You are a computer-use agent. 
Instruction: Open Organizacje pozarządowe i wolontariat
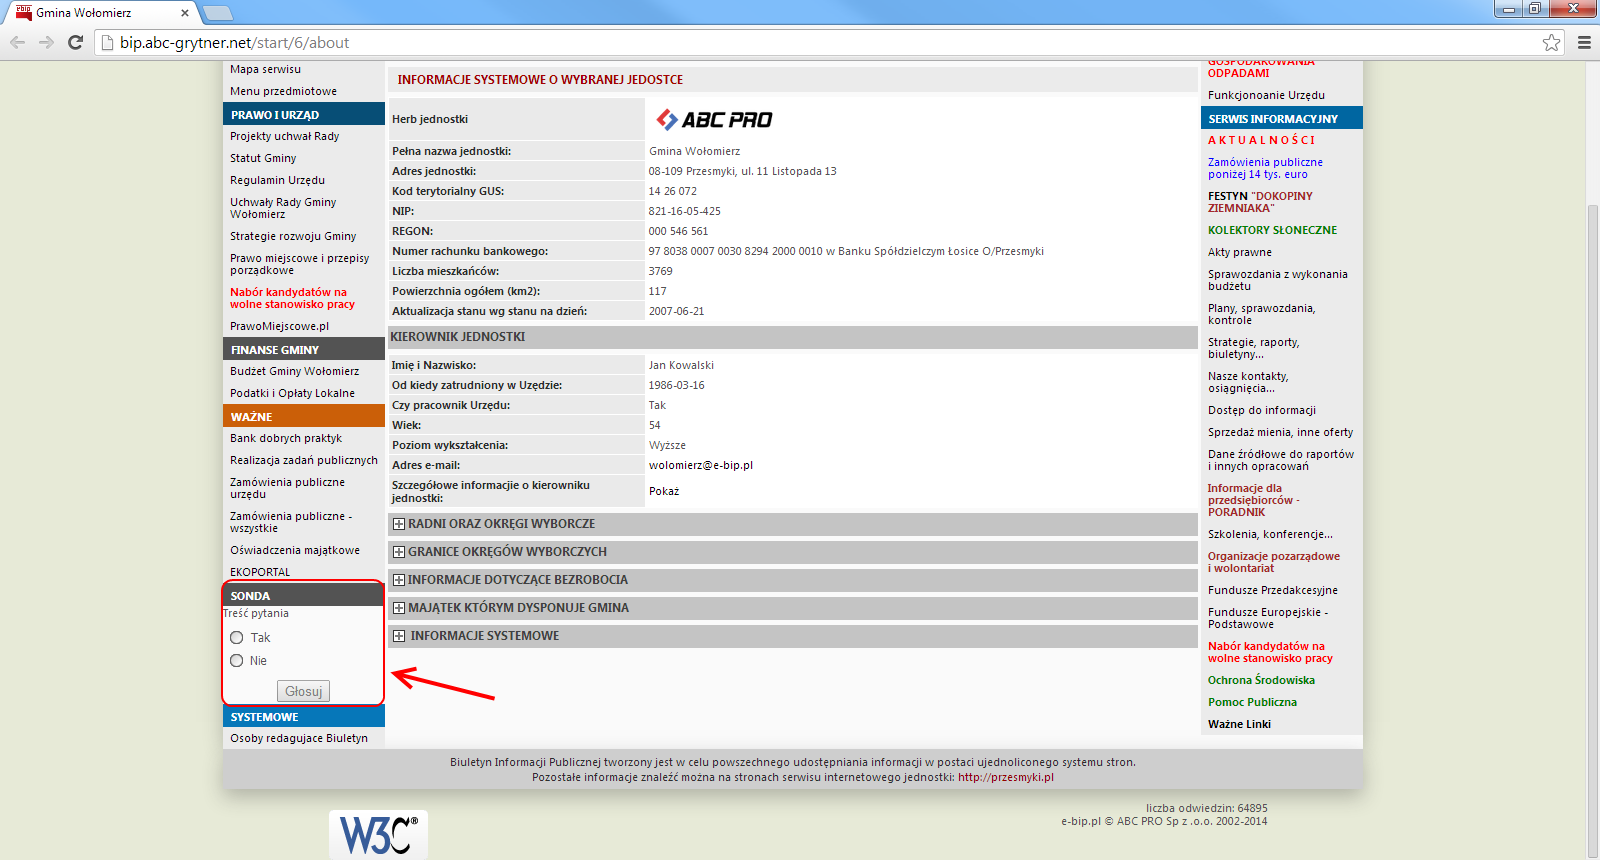click(x=1274, y=562)
